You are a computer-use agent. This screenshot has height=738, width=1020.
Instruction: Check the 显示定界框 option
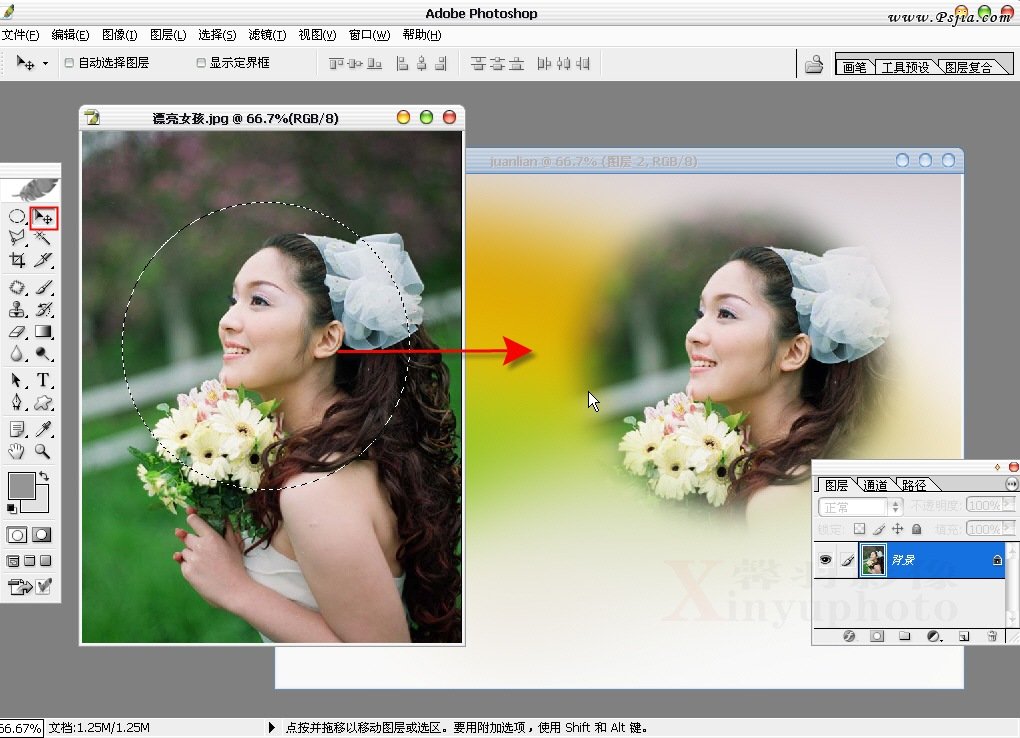pos(201,63)
